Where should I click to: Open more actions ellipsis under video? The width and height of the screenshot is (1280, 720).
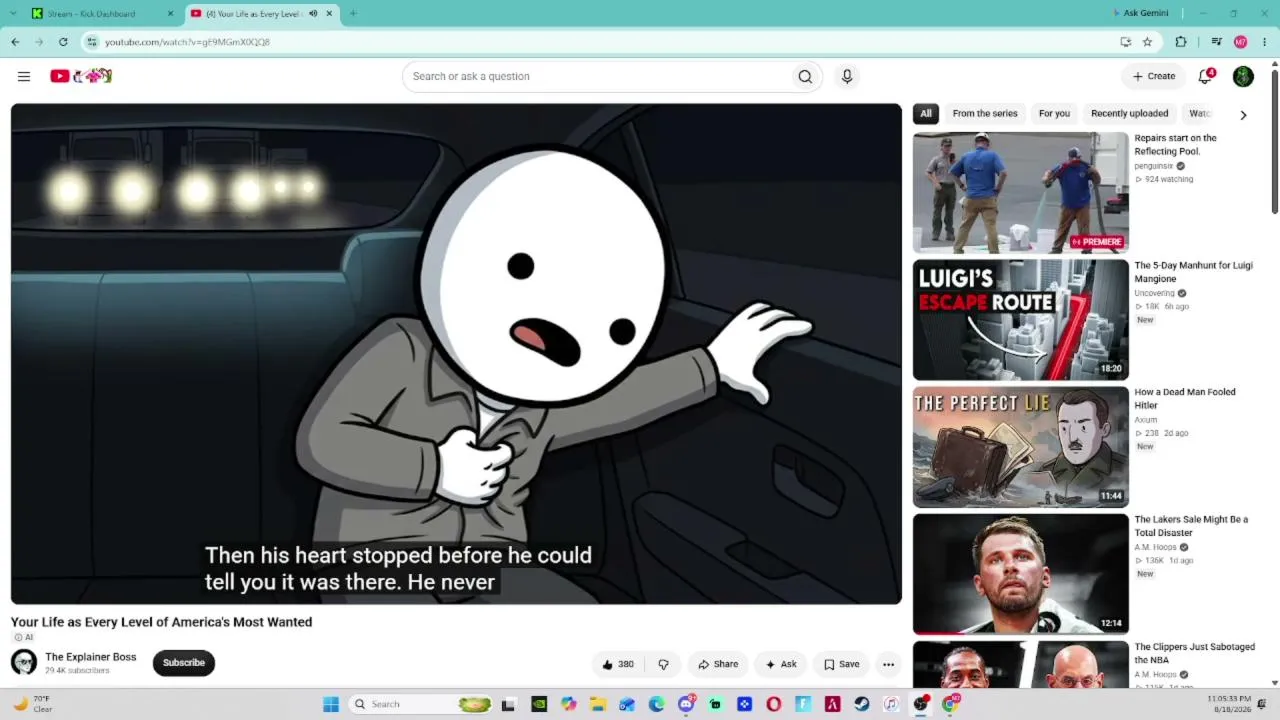pyautogui.click(x=888, y=664)
